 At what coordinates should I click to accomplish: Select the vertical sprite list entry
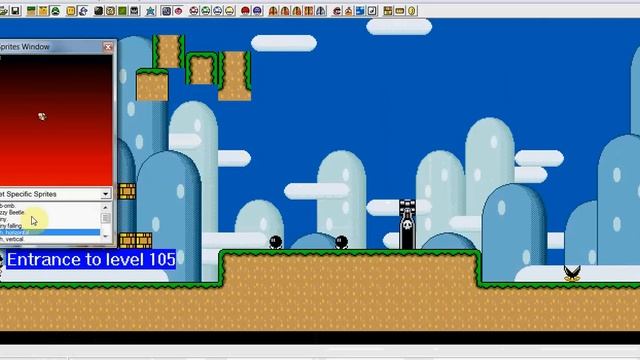[x=12, y=239]
